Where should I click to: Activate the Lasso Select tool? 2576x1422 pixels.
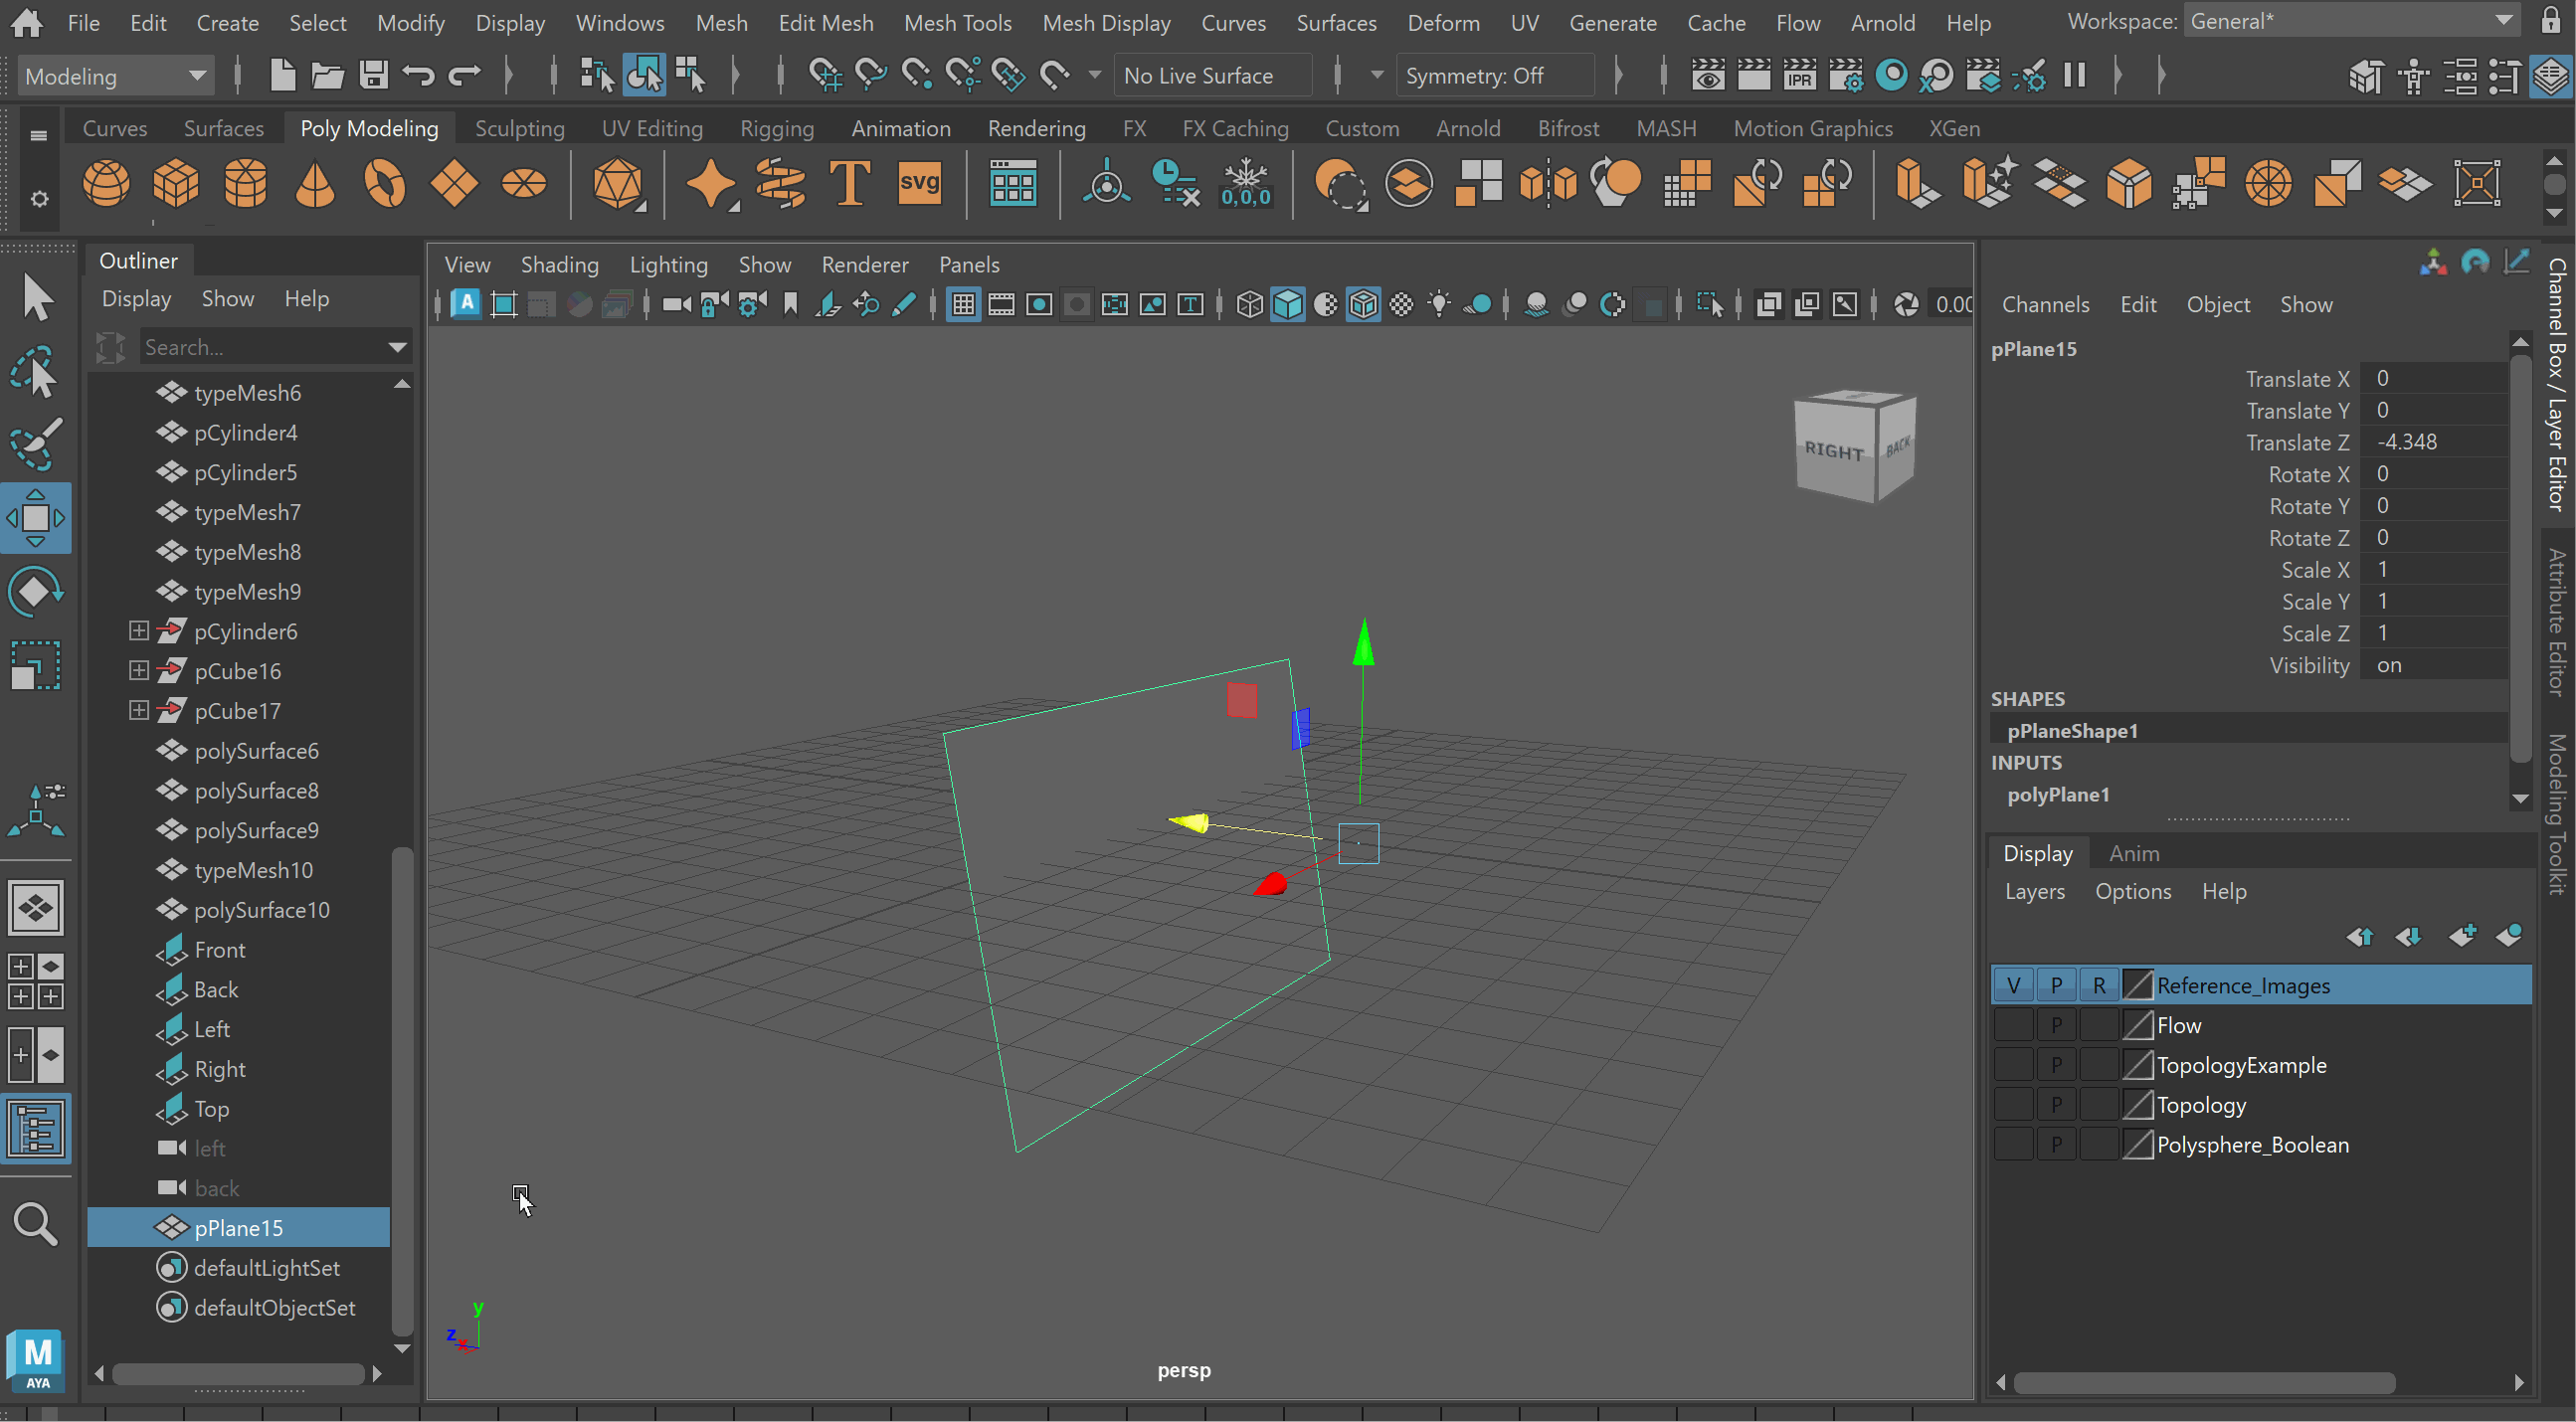pos(36,372)
